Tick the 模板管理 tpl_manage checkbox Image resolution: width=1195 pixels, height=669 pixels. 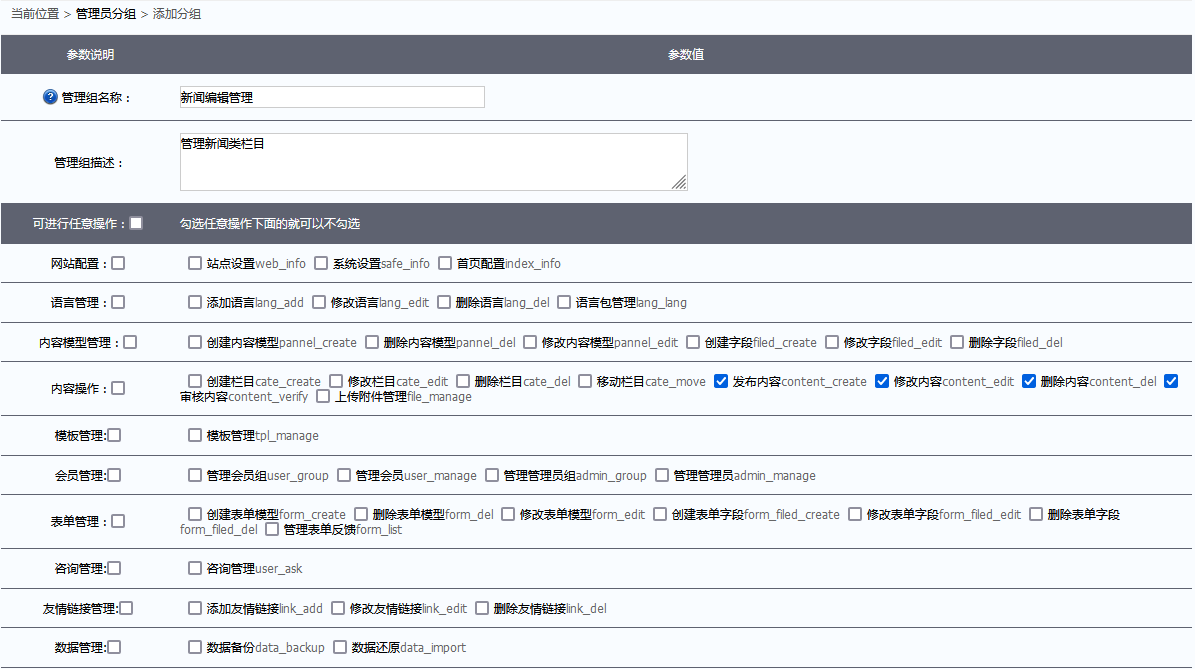[x=195, y=435]
